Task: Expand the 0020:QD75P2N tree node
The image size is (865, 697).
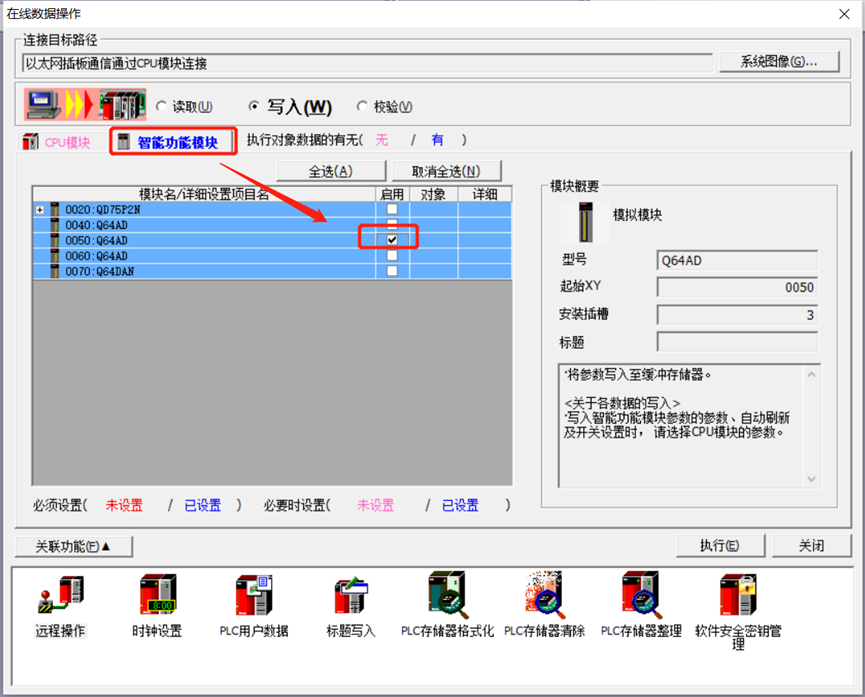Action: pos(40,210)
